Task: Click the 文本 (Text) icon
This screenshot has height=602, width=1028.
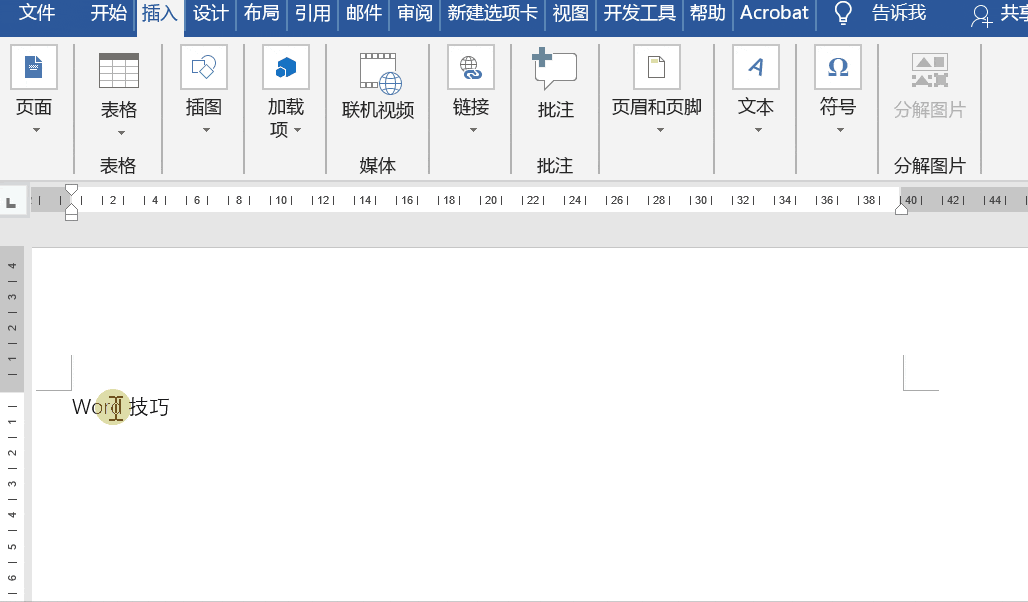Action: coord(755,68)
